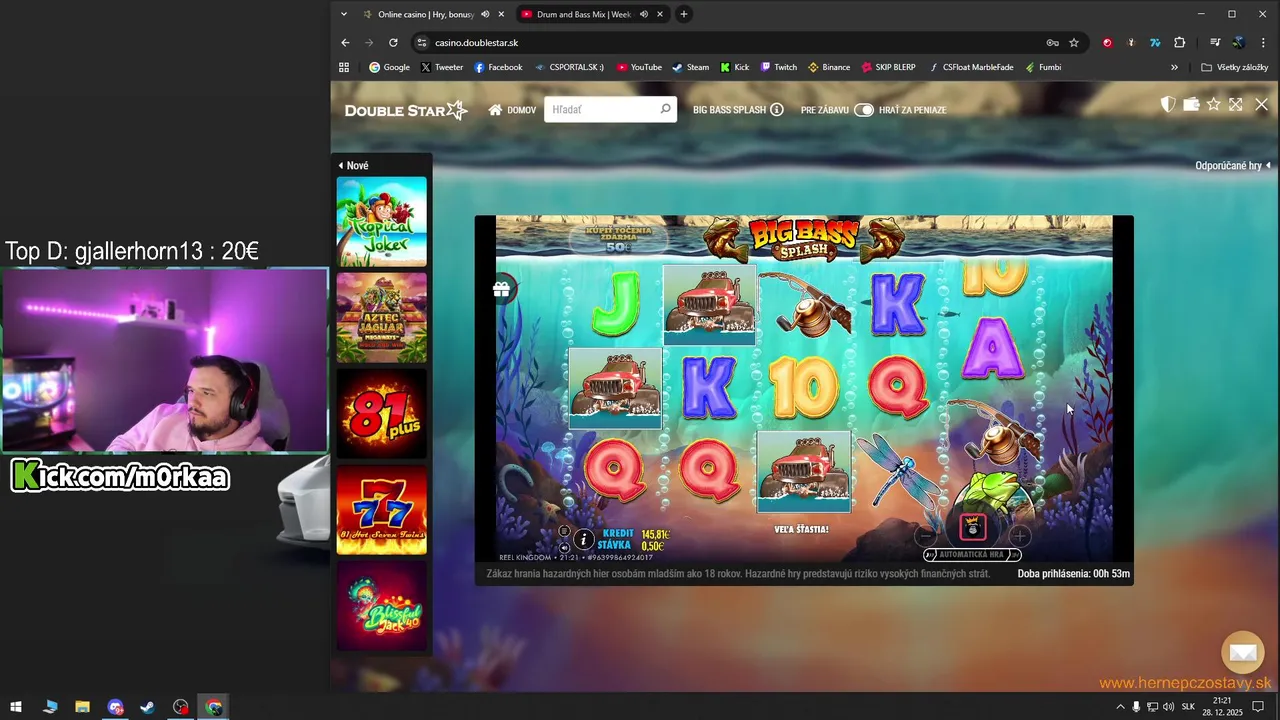Open the 81 Hot Seven Twins thumbnail
The width and height of the screenshot is (1280, 720).
point(381,509)
